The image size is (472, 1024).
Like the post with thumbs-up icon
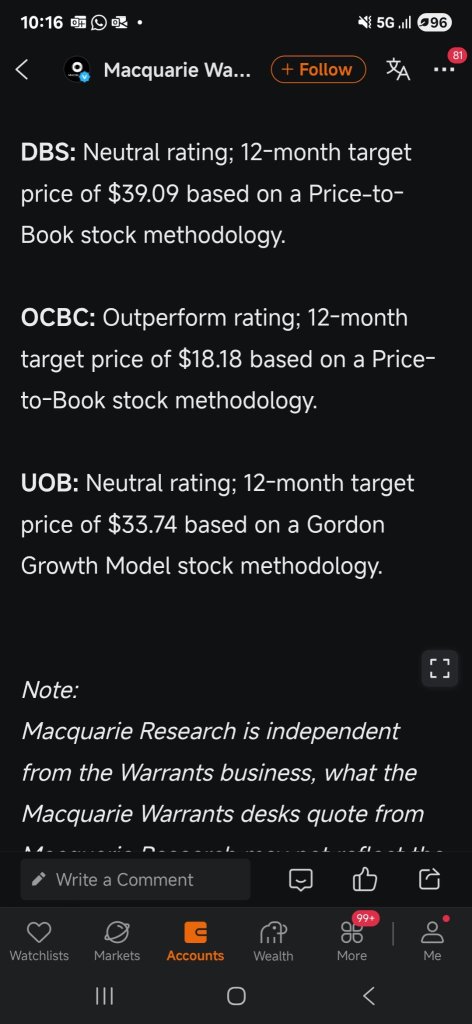365,879
